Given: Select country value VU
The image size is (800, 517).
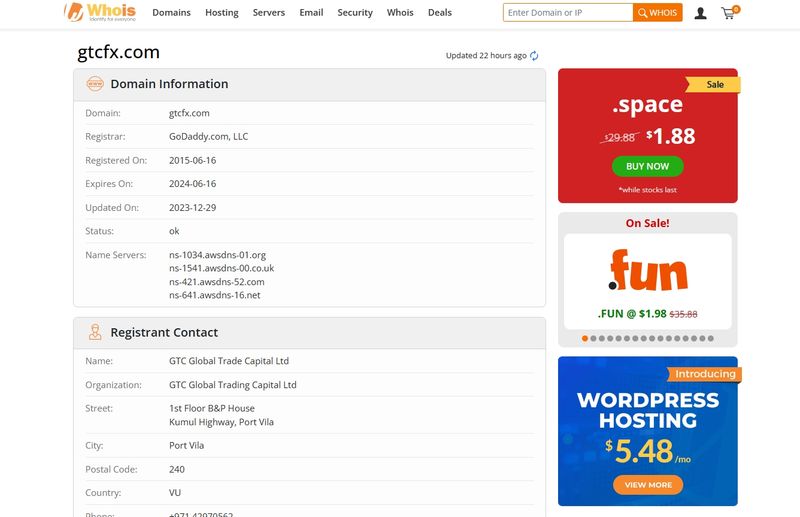Looking at the screenshot, I should pos(174,493).
